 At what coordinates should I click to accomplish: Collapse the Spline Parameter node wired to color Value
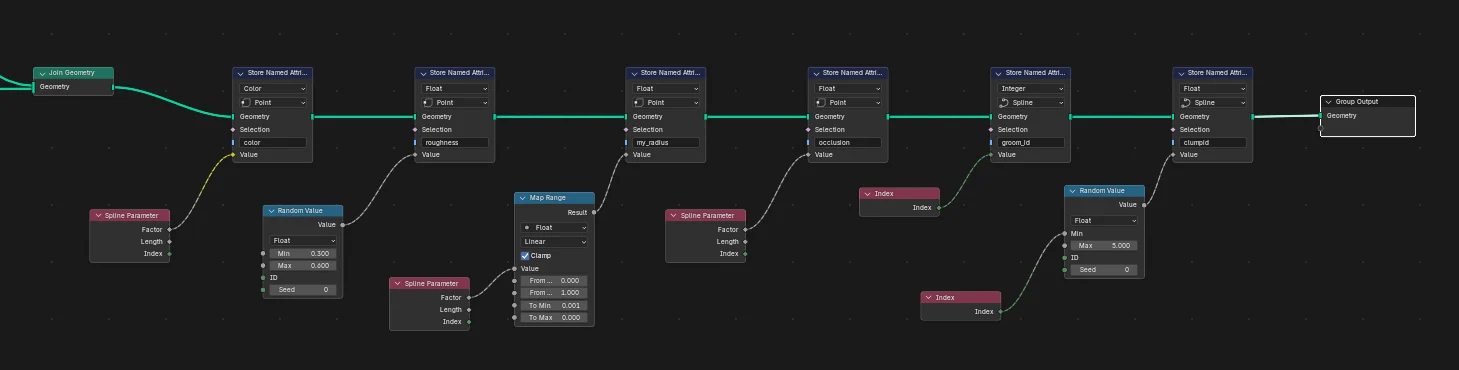[x=98, y=216]
